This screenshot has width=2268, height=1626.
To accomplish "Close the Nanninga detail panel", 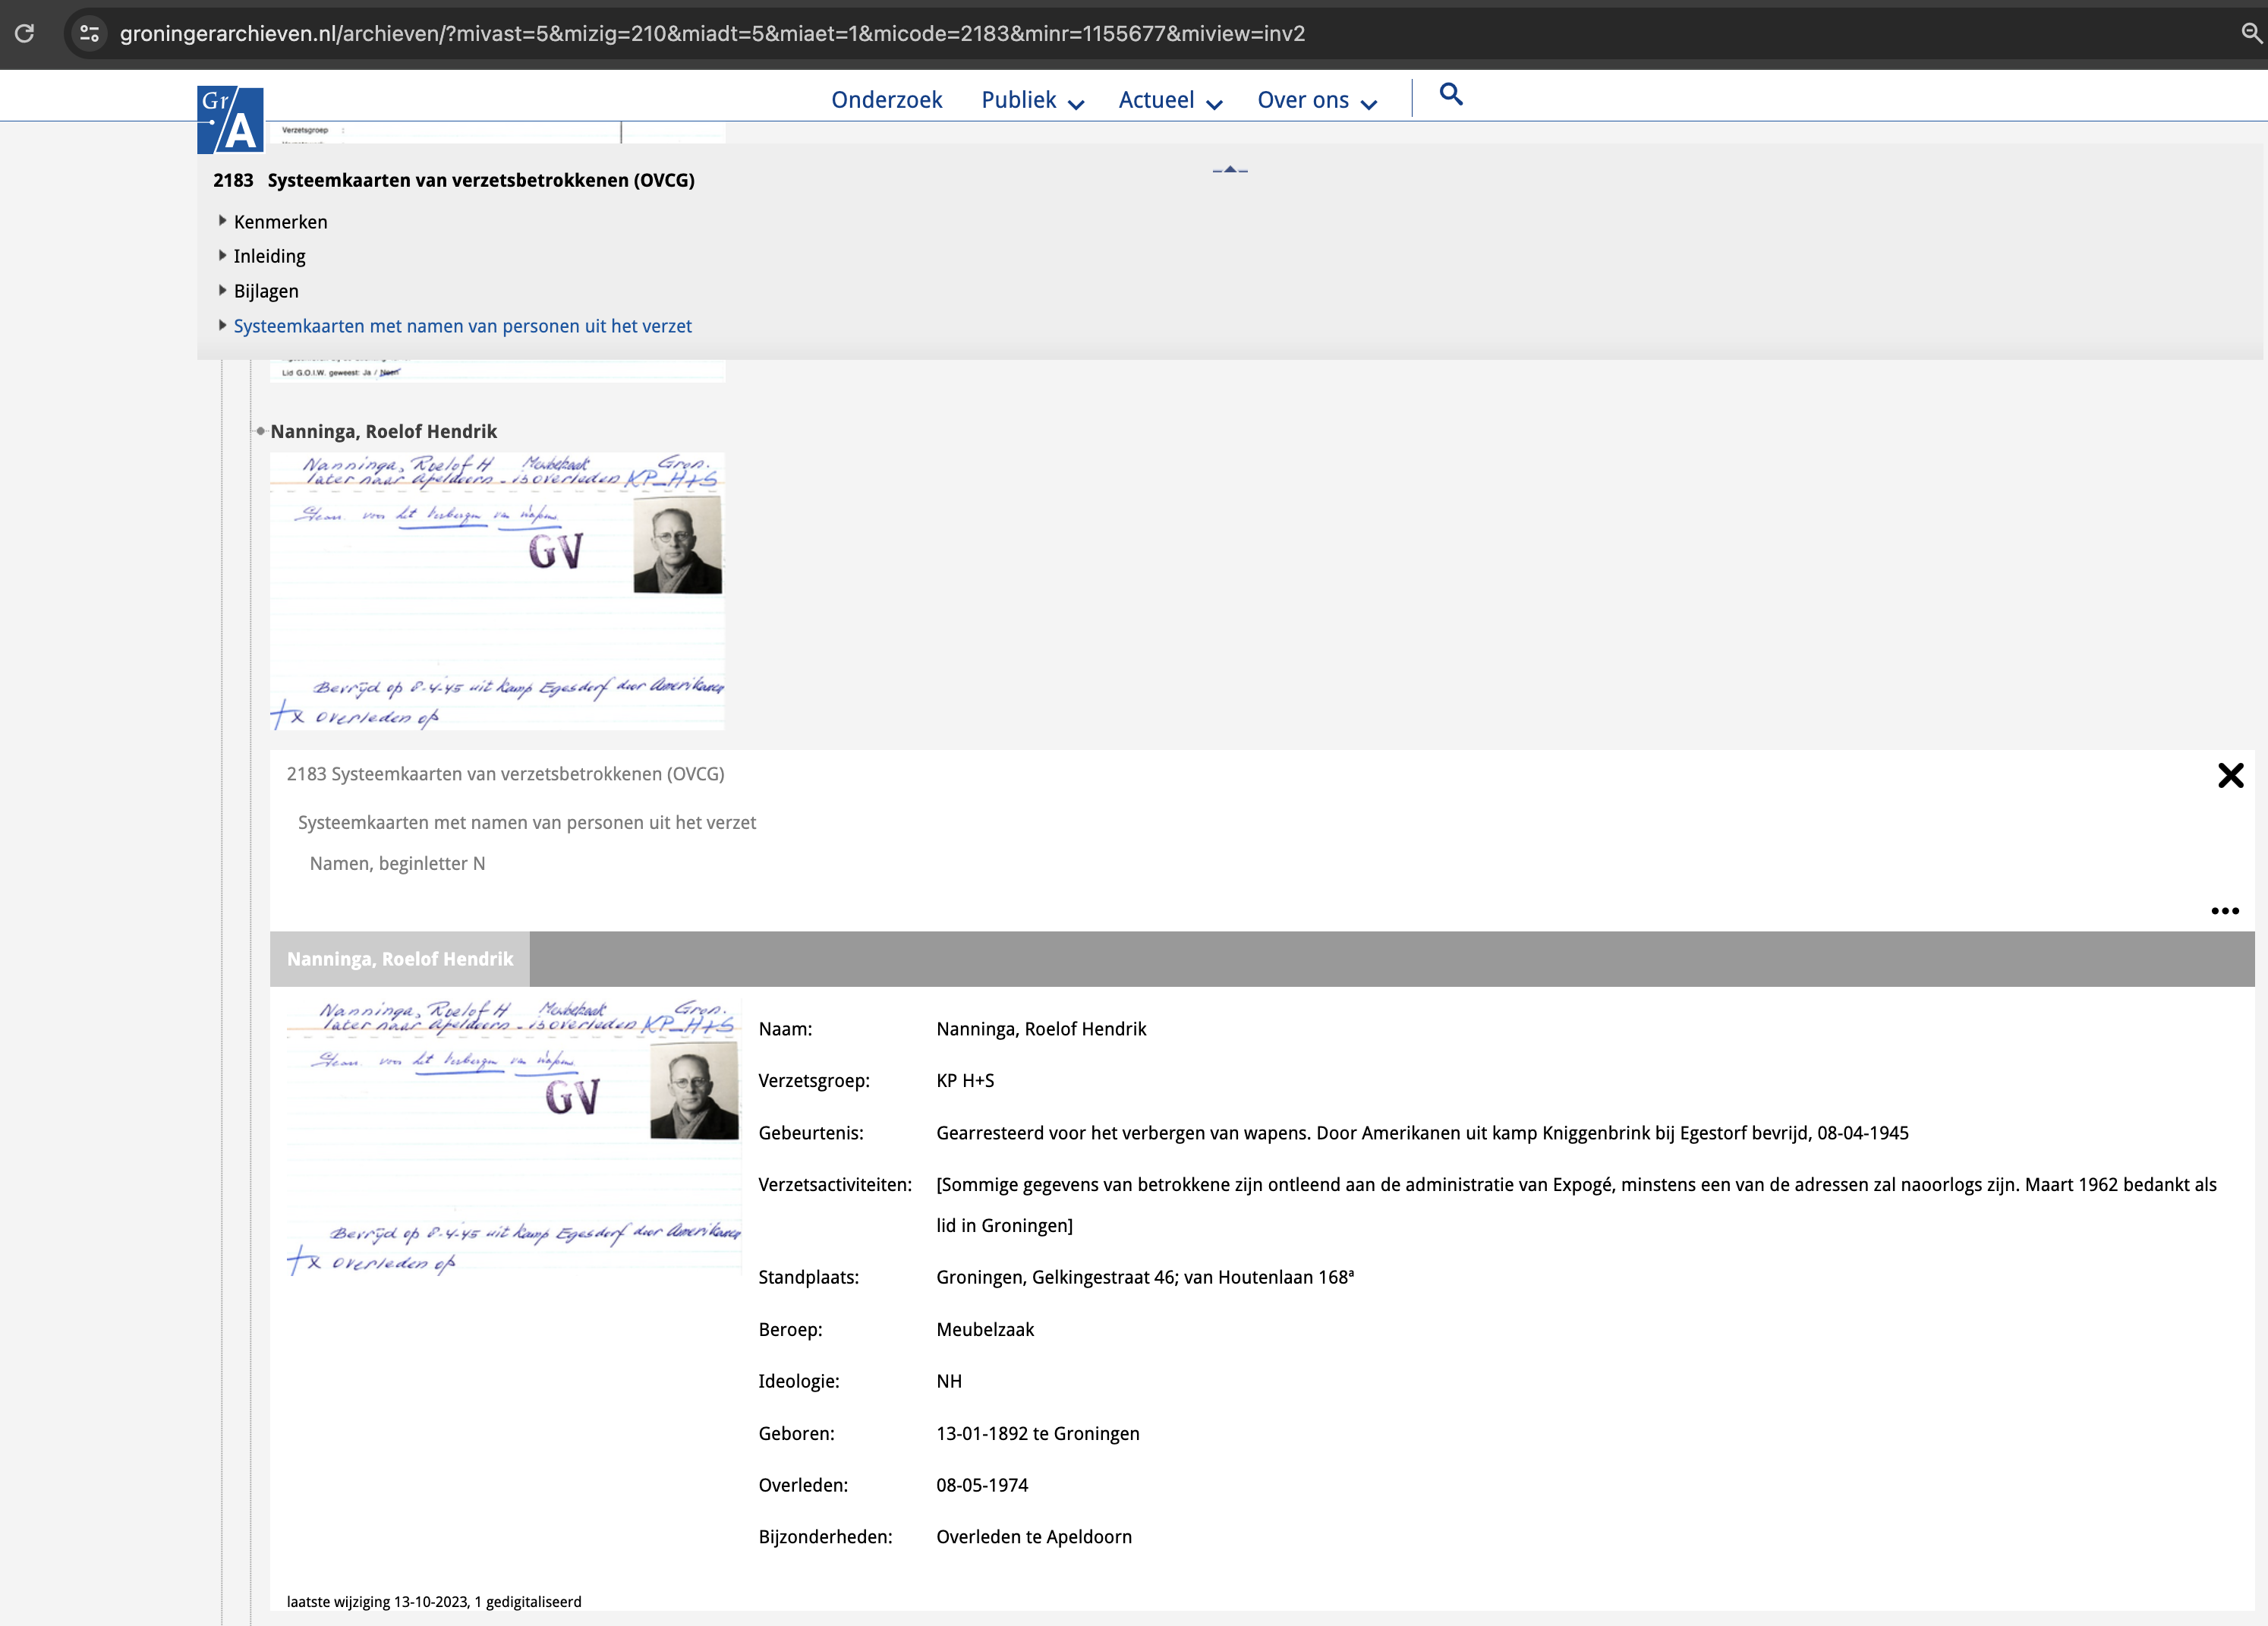I will 2230,775.
